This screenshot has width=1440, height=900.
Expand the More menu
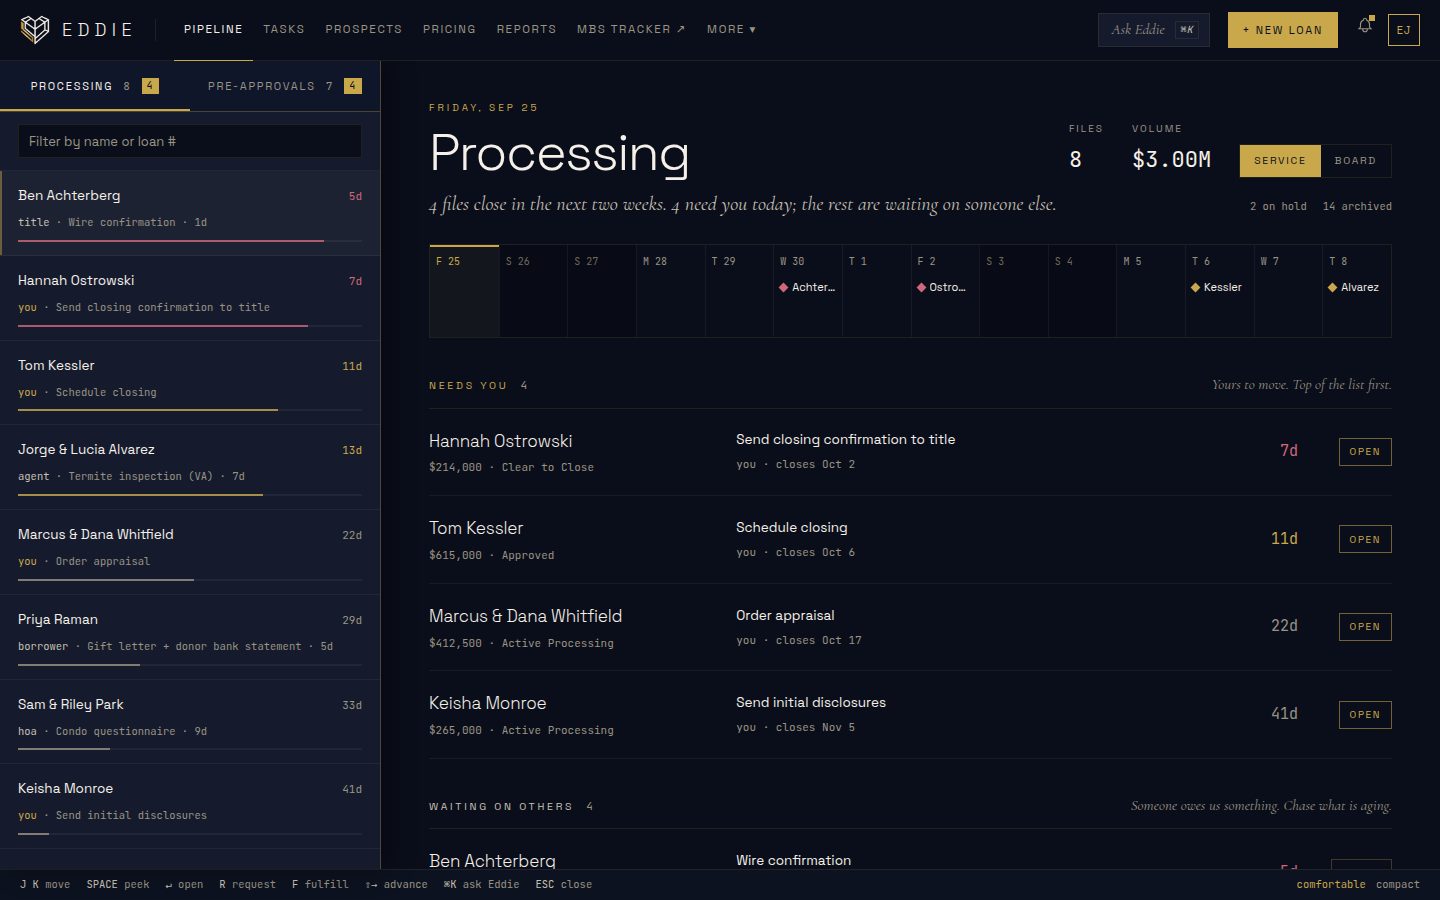coord(731,30)
